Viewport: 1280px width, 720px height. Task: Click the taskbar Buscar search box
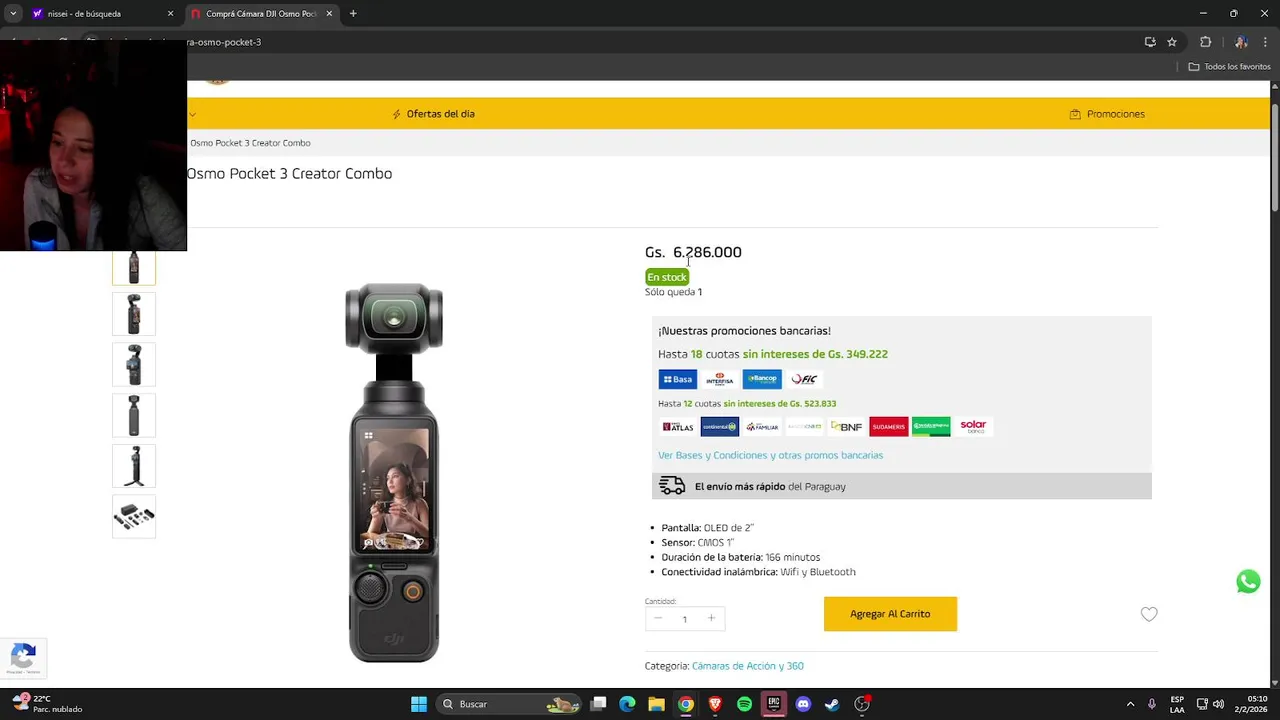[x=511, y=704]
